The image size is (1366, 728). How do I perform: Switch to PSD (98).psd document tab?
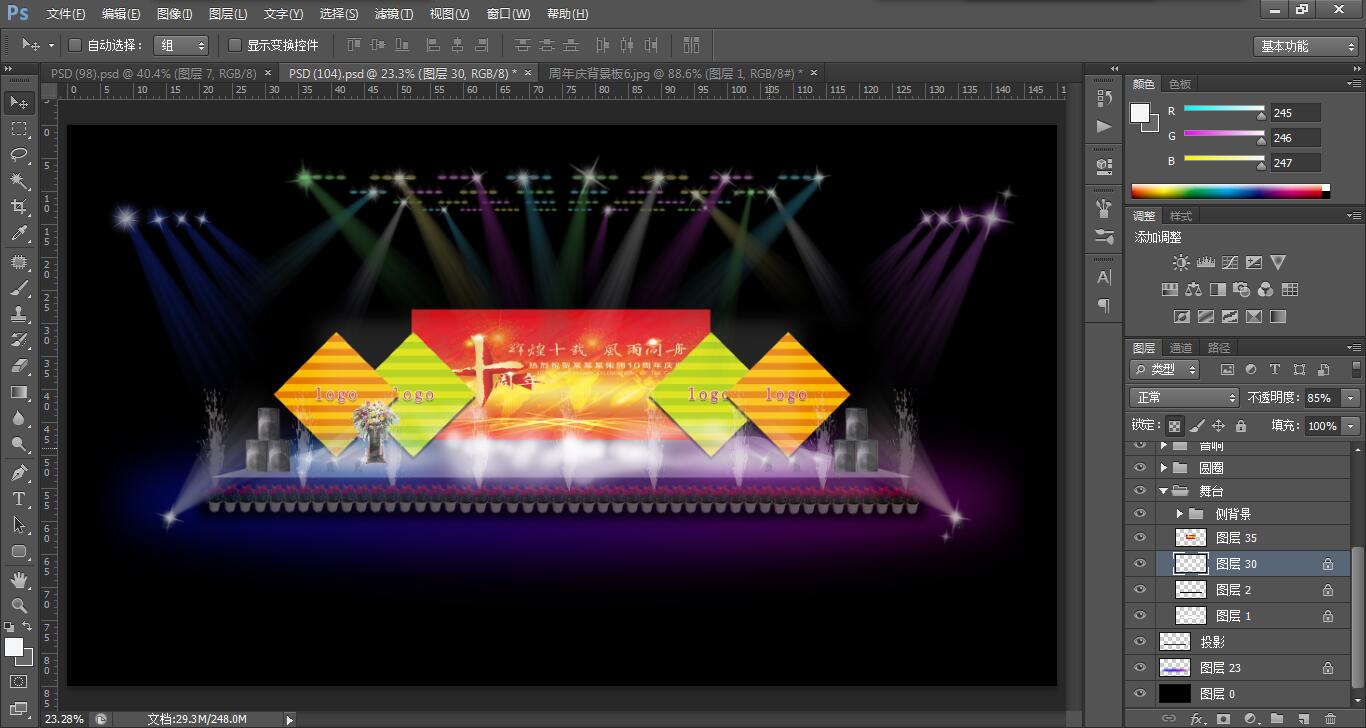pos(153,73)
